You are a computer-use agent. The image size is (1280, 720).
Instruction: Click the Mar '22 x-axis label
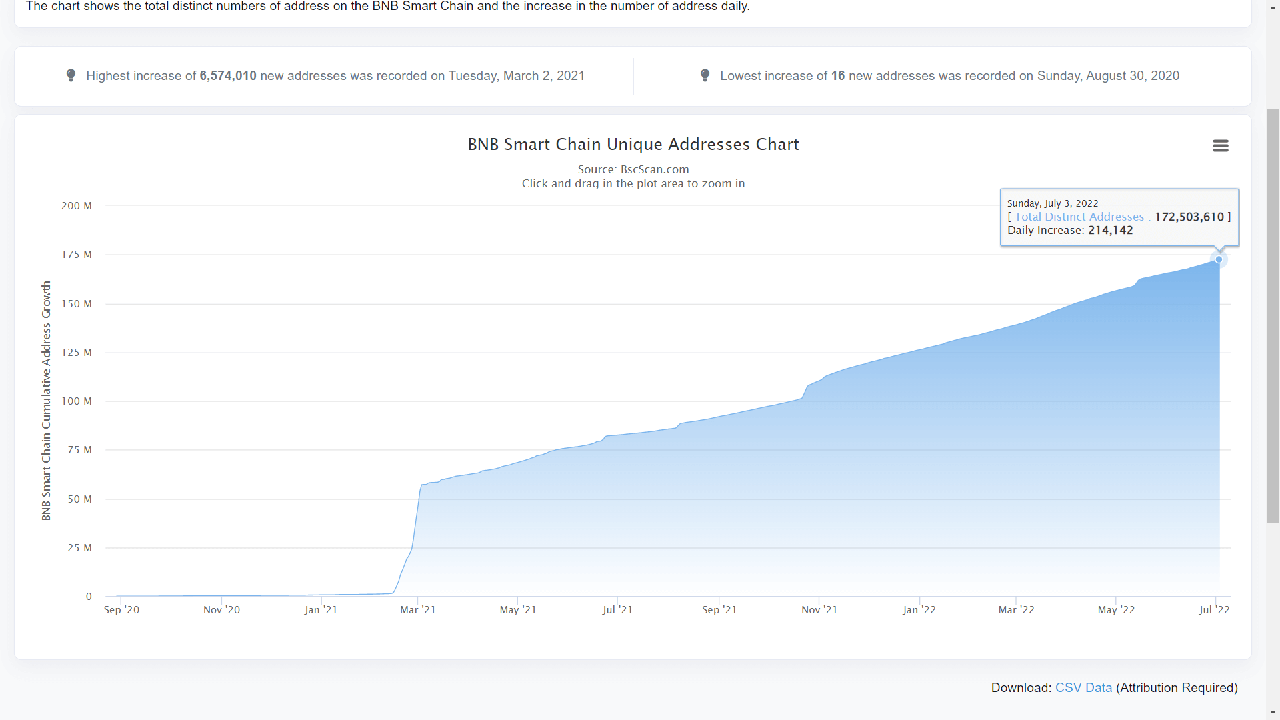click(x=1015, y=609)
